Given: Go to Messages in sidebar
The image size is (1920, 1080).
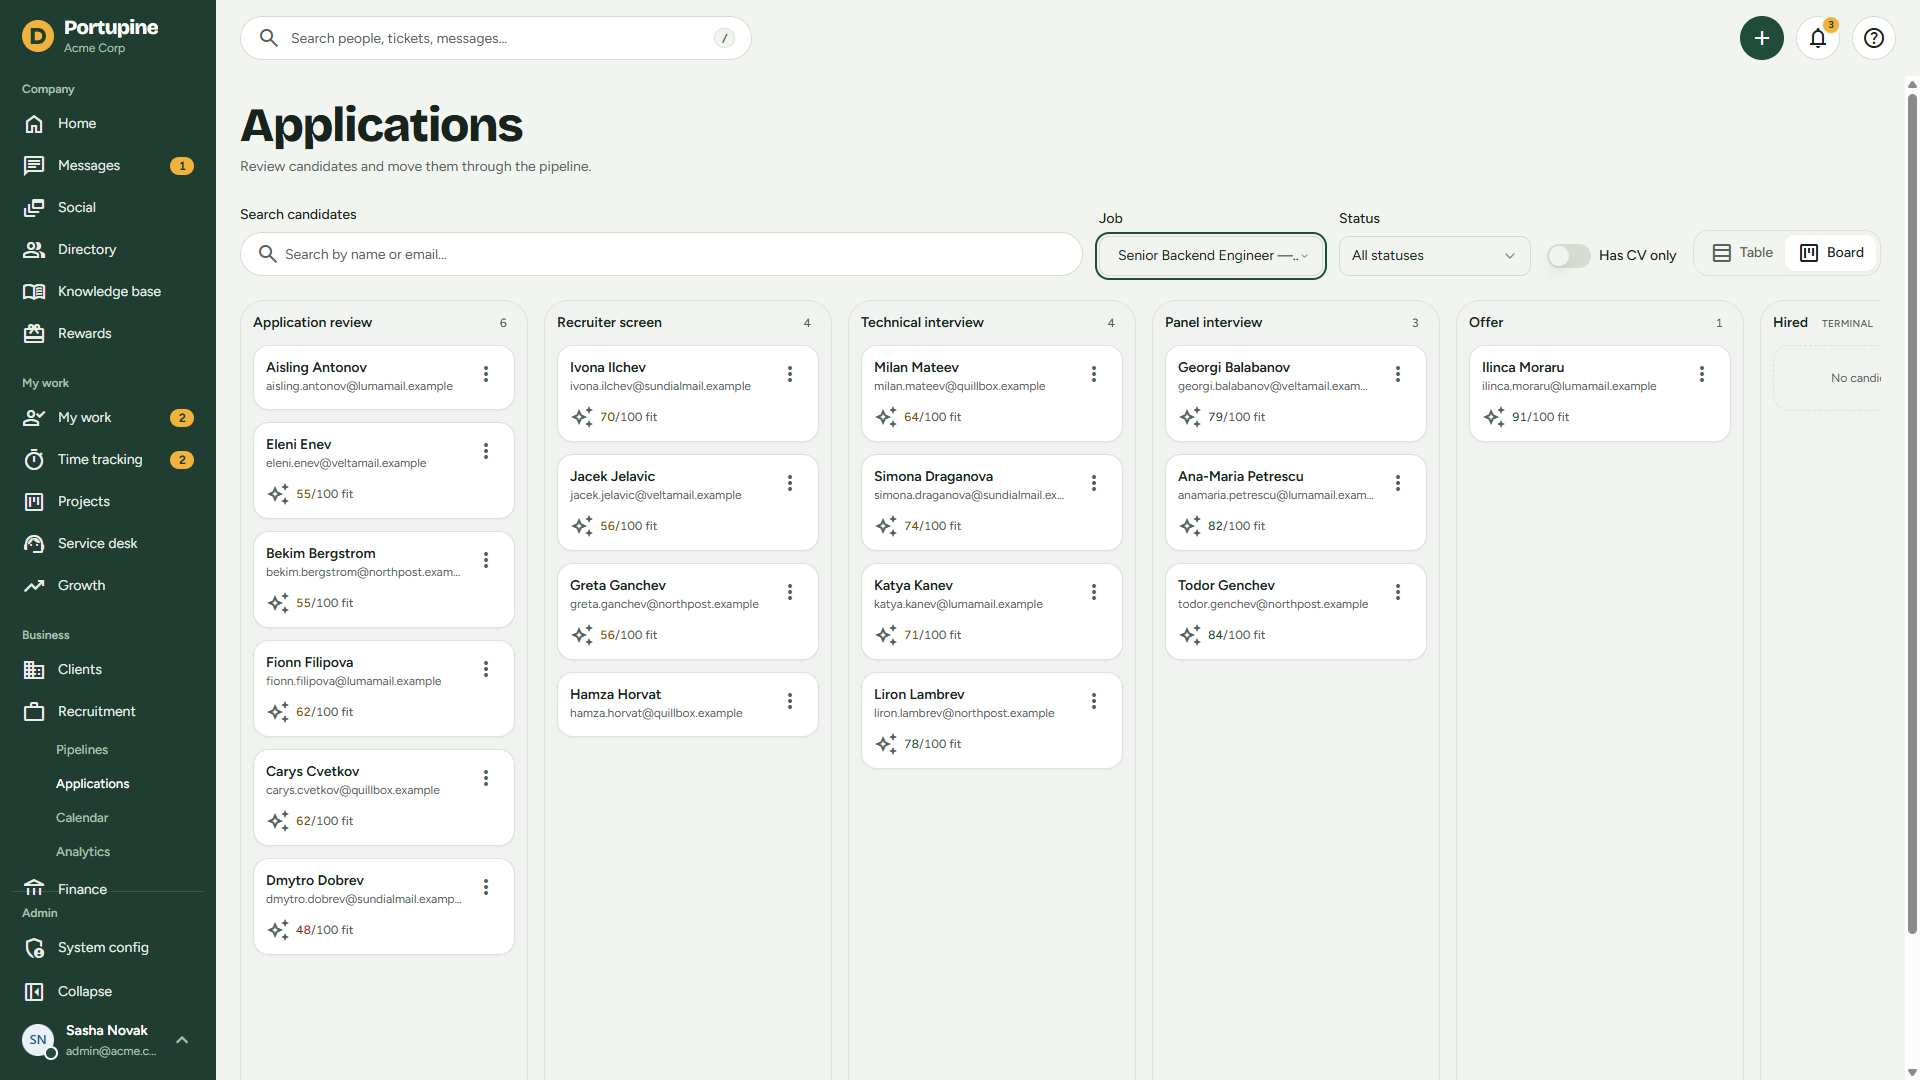Looking at the screenshot, I should point(108,165).
